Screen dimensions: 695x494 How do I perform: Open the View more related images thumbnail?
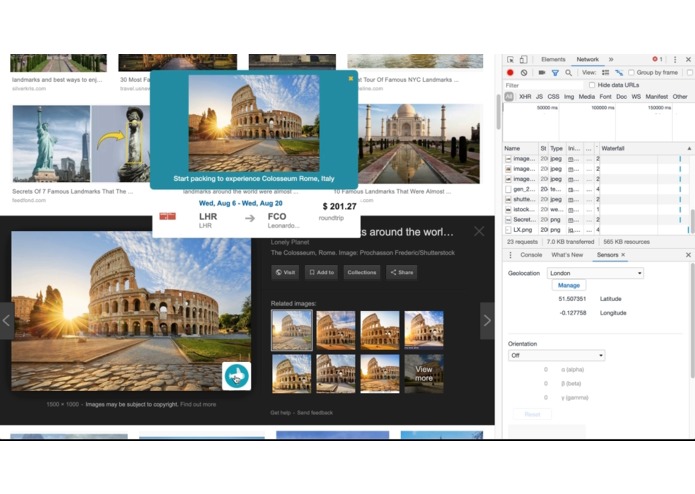click(x=424, y=373)
